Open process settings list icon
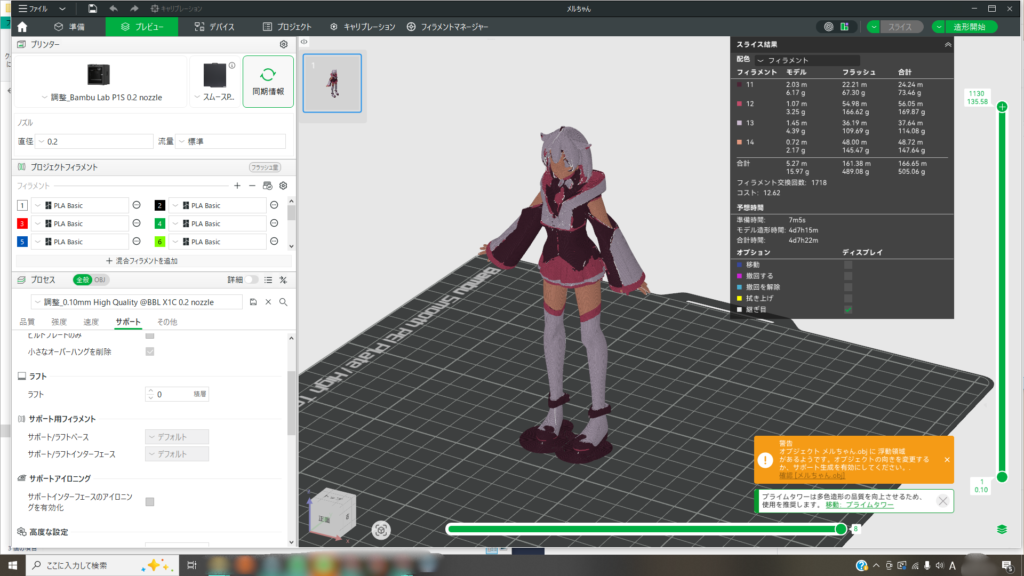This screenshot has width=1024, height=576. (x=268, y=280)
